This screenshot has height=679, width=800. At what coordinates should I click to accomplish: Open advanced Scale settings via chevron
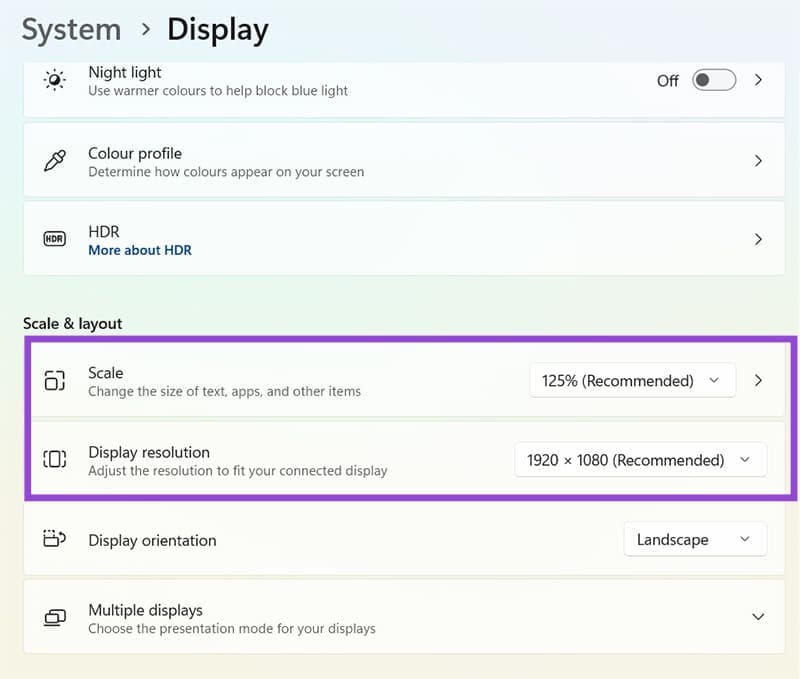[758, 381]
